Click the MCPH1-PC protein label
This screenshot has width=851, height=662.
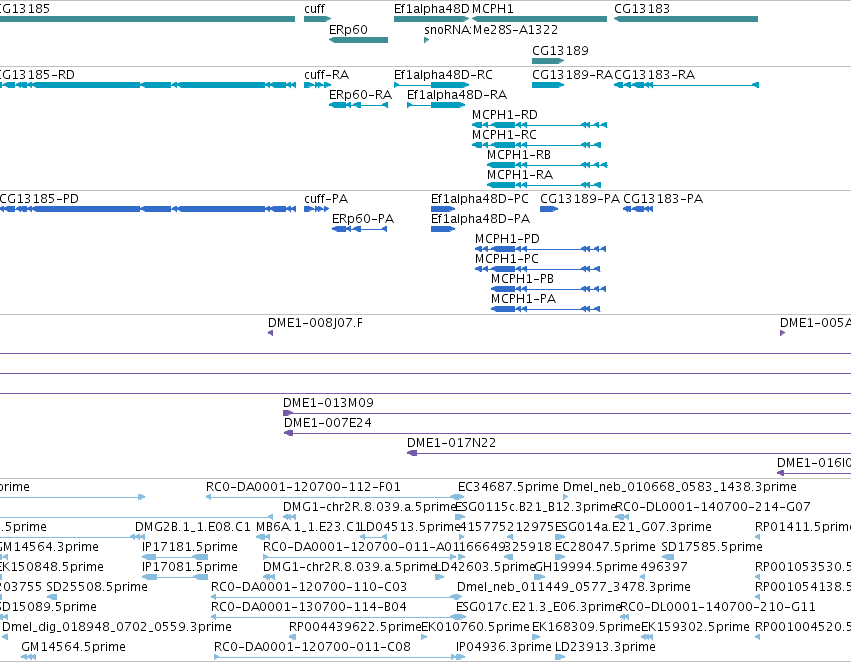pyautogui.click(x=507, y=259)
